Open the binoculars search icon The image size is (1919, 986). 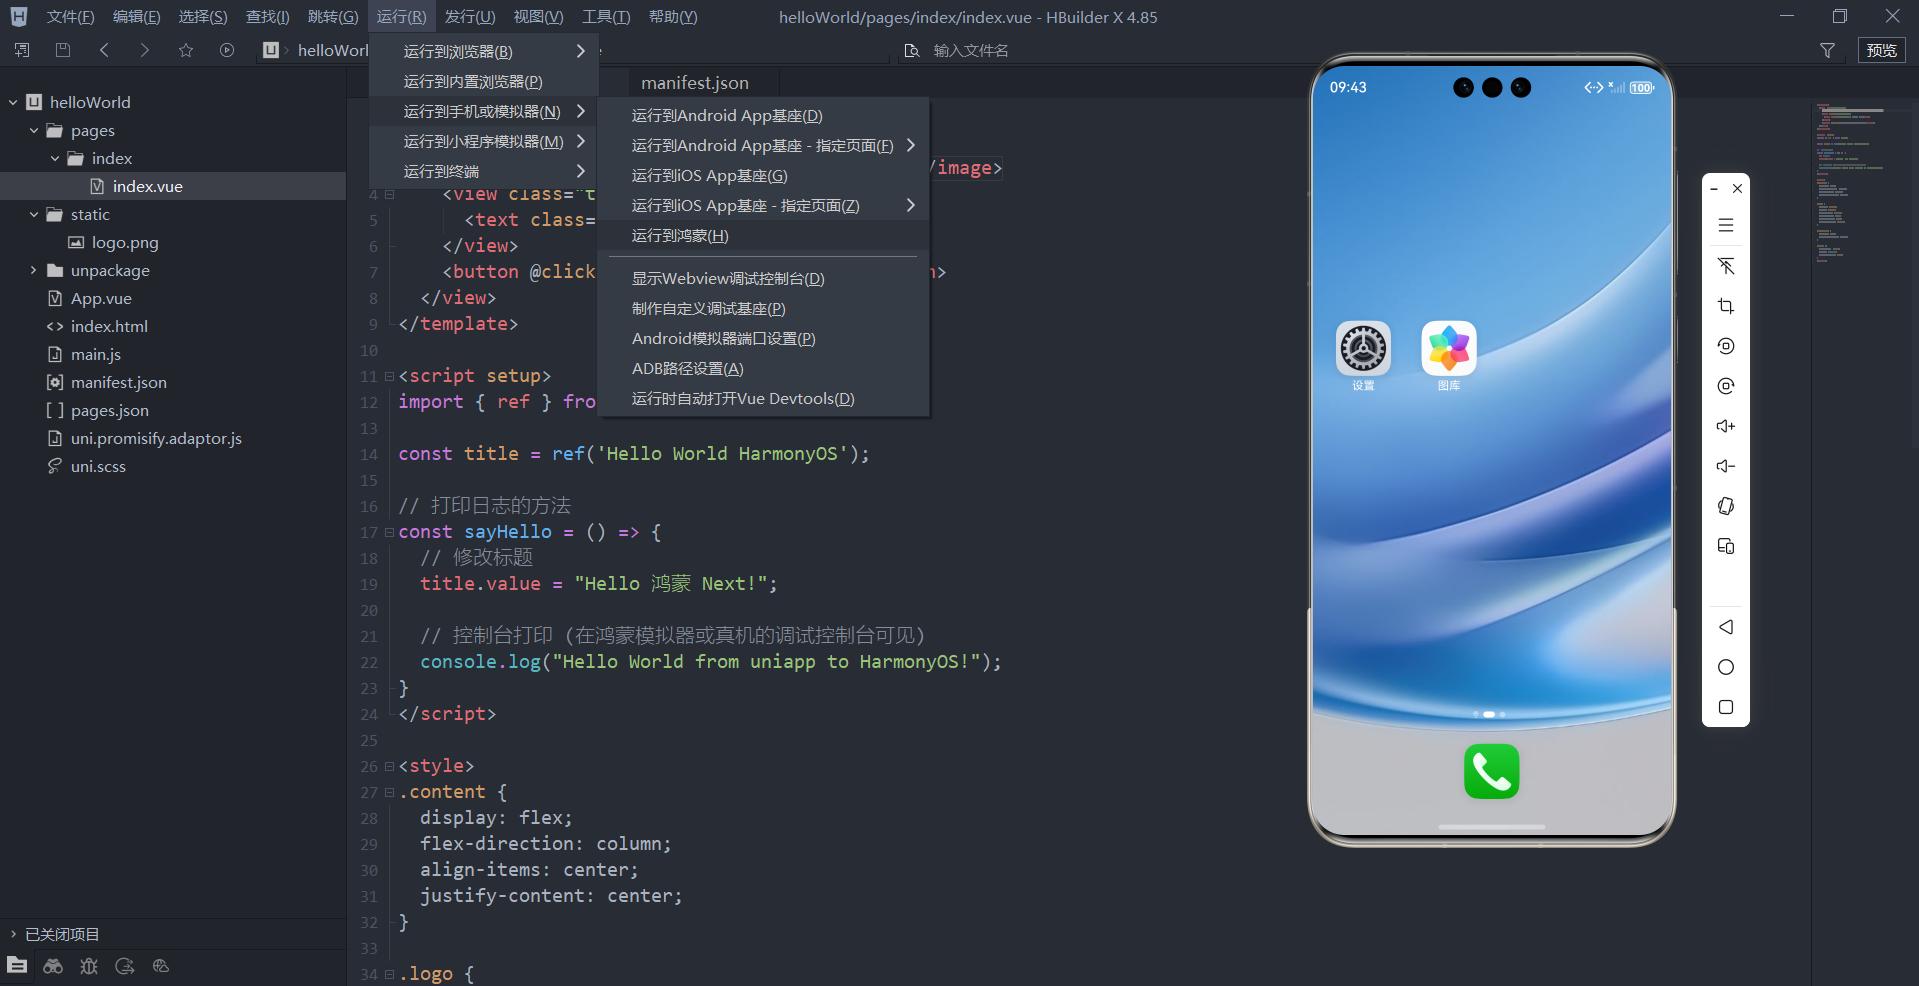[53, 965]
